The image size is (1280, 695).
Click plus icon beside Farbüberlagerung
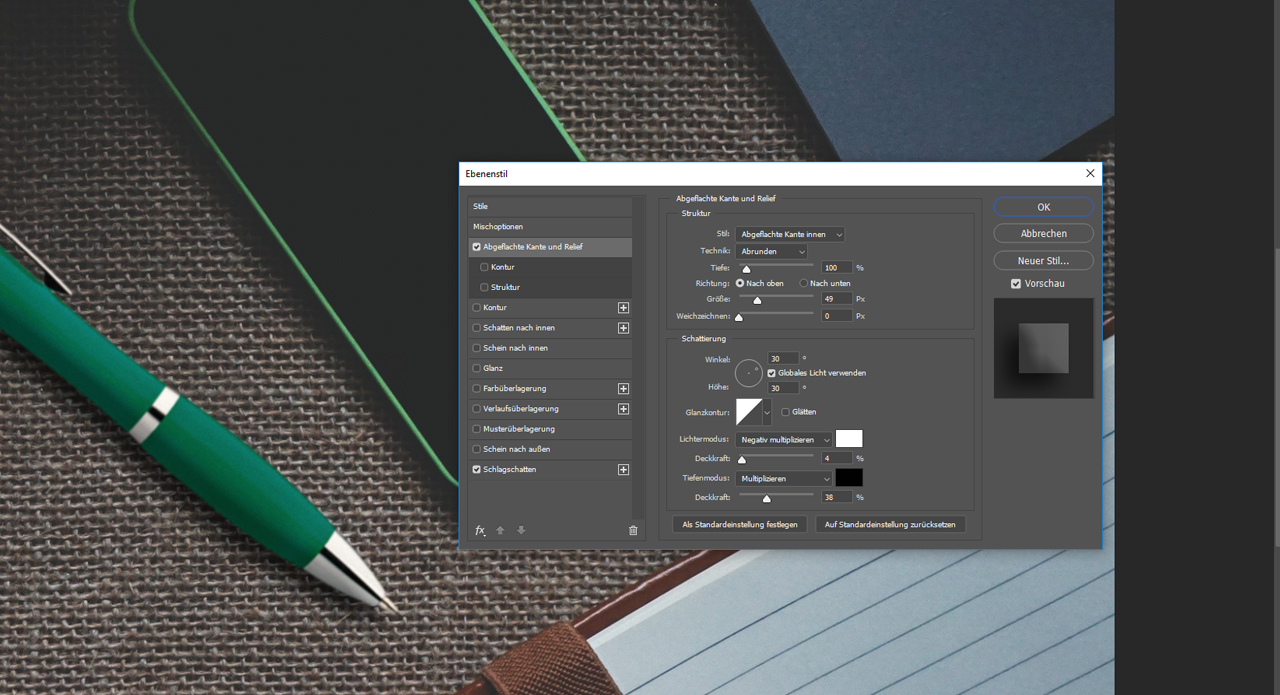pyautogui.click(x=623, y=389)
